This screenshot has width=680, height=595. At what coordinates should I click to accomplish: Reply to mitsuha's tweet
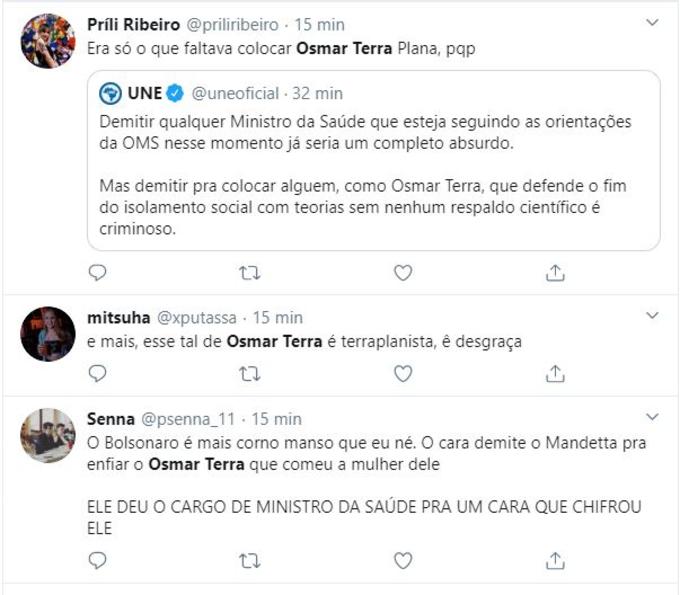point(98,373)
